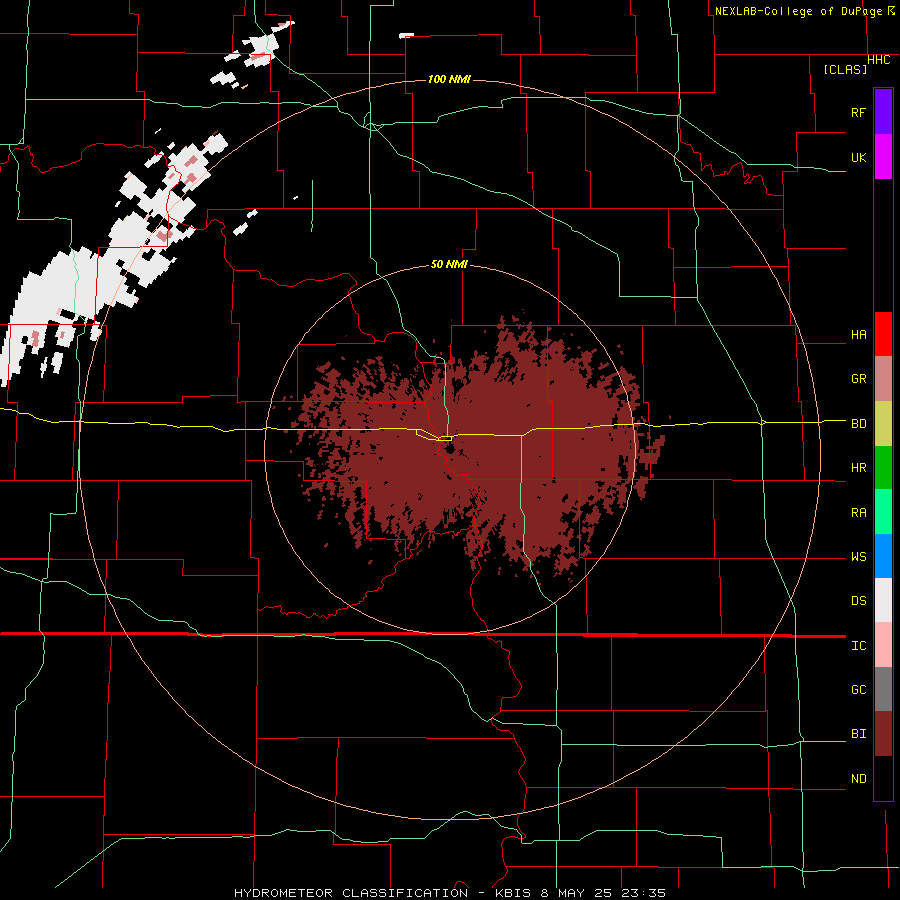Click the GC legend label

click(x=858, y=690)
